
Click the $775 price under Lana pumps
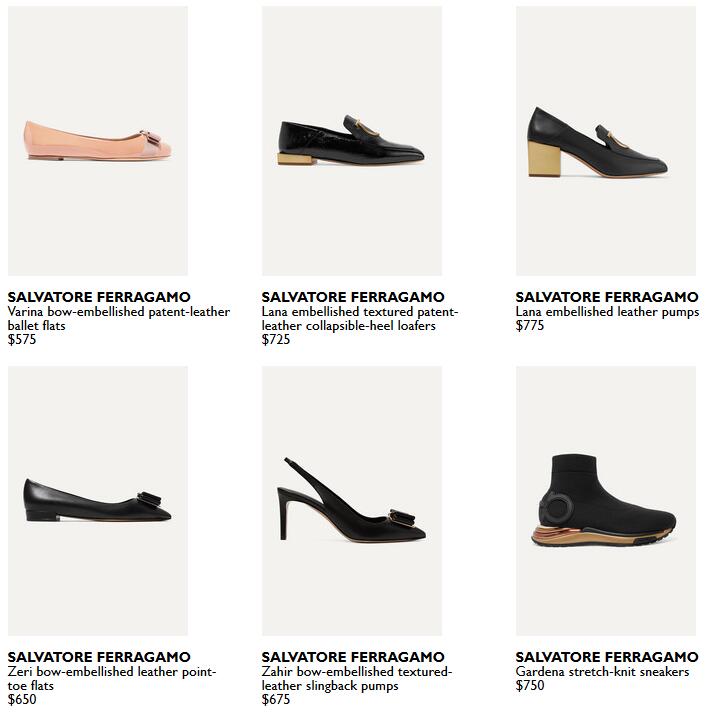click(x=530, y=326)
